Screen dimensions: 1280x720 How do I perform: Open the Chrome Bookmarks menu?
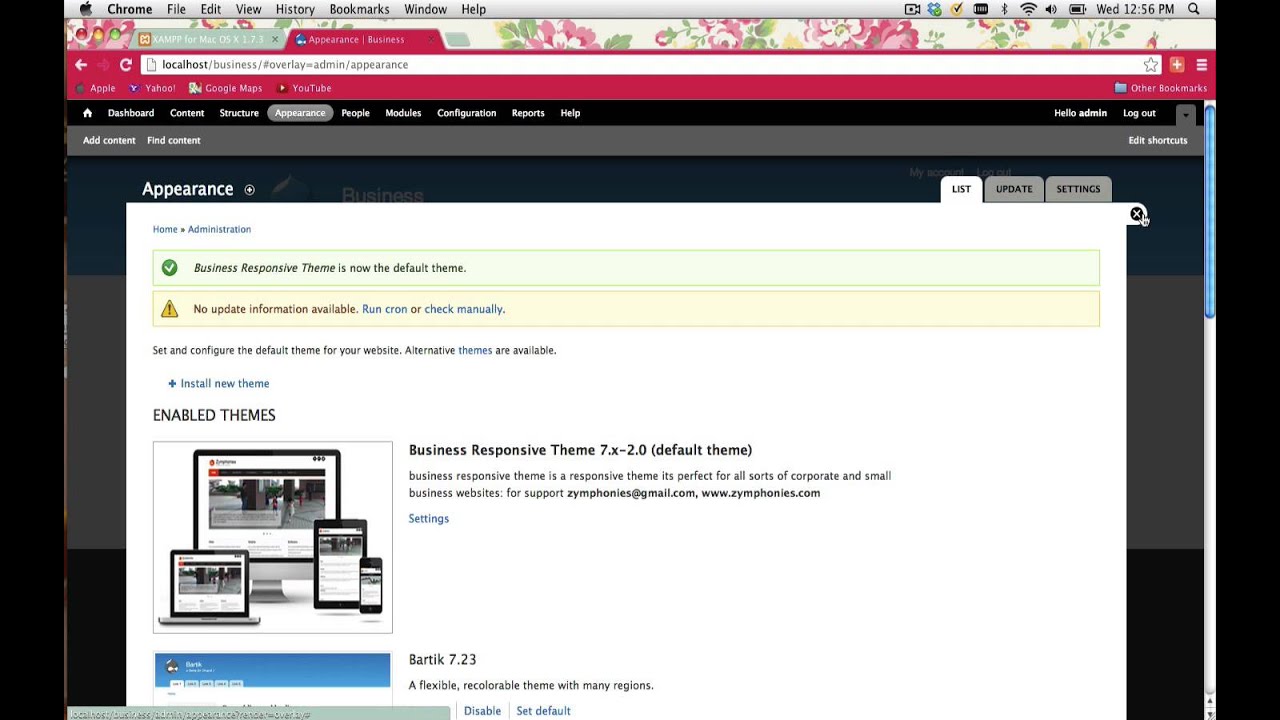pyautogui.click(x=360, y=9)
